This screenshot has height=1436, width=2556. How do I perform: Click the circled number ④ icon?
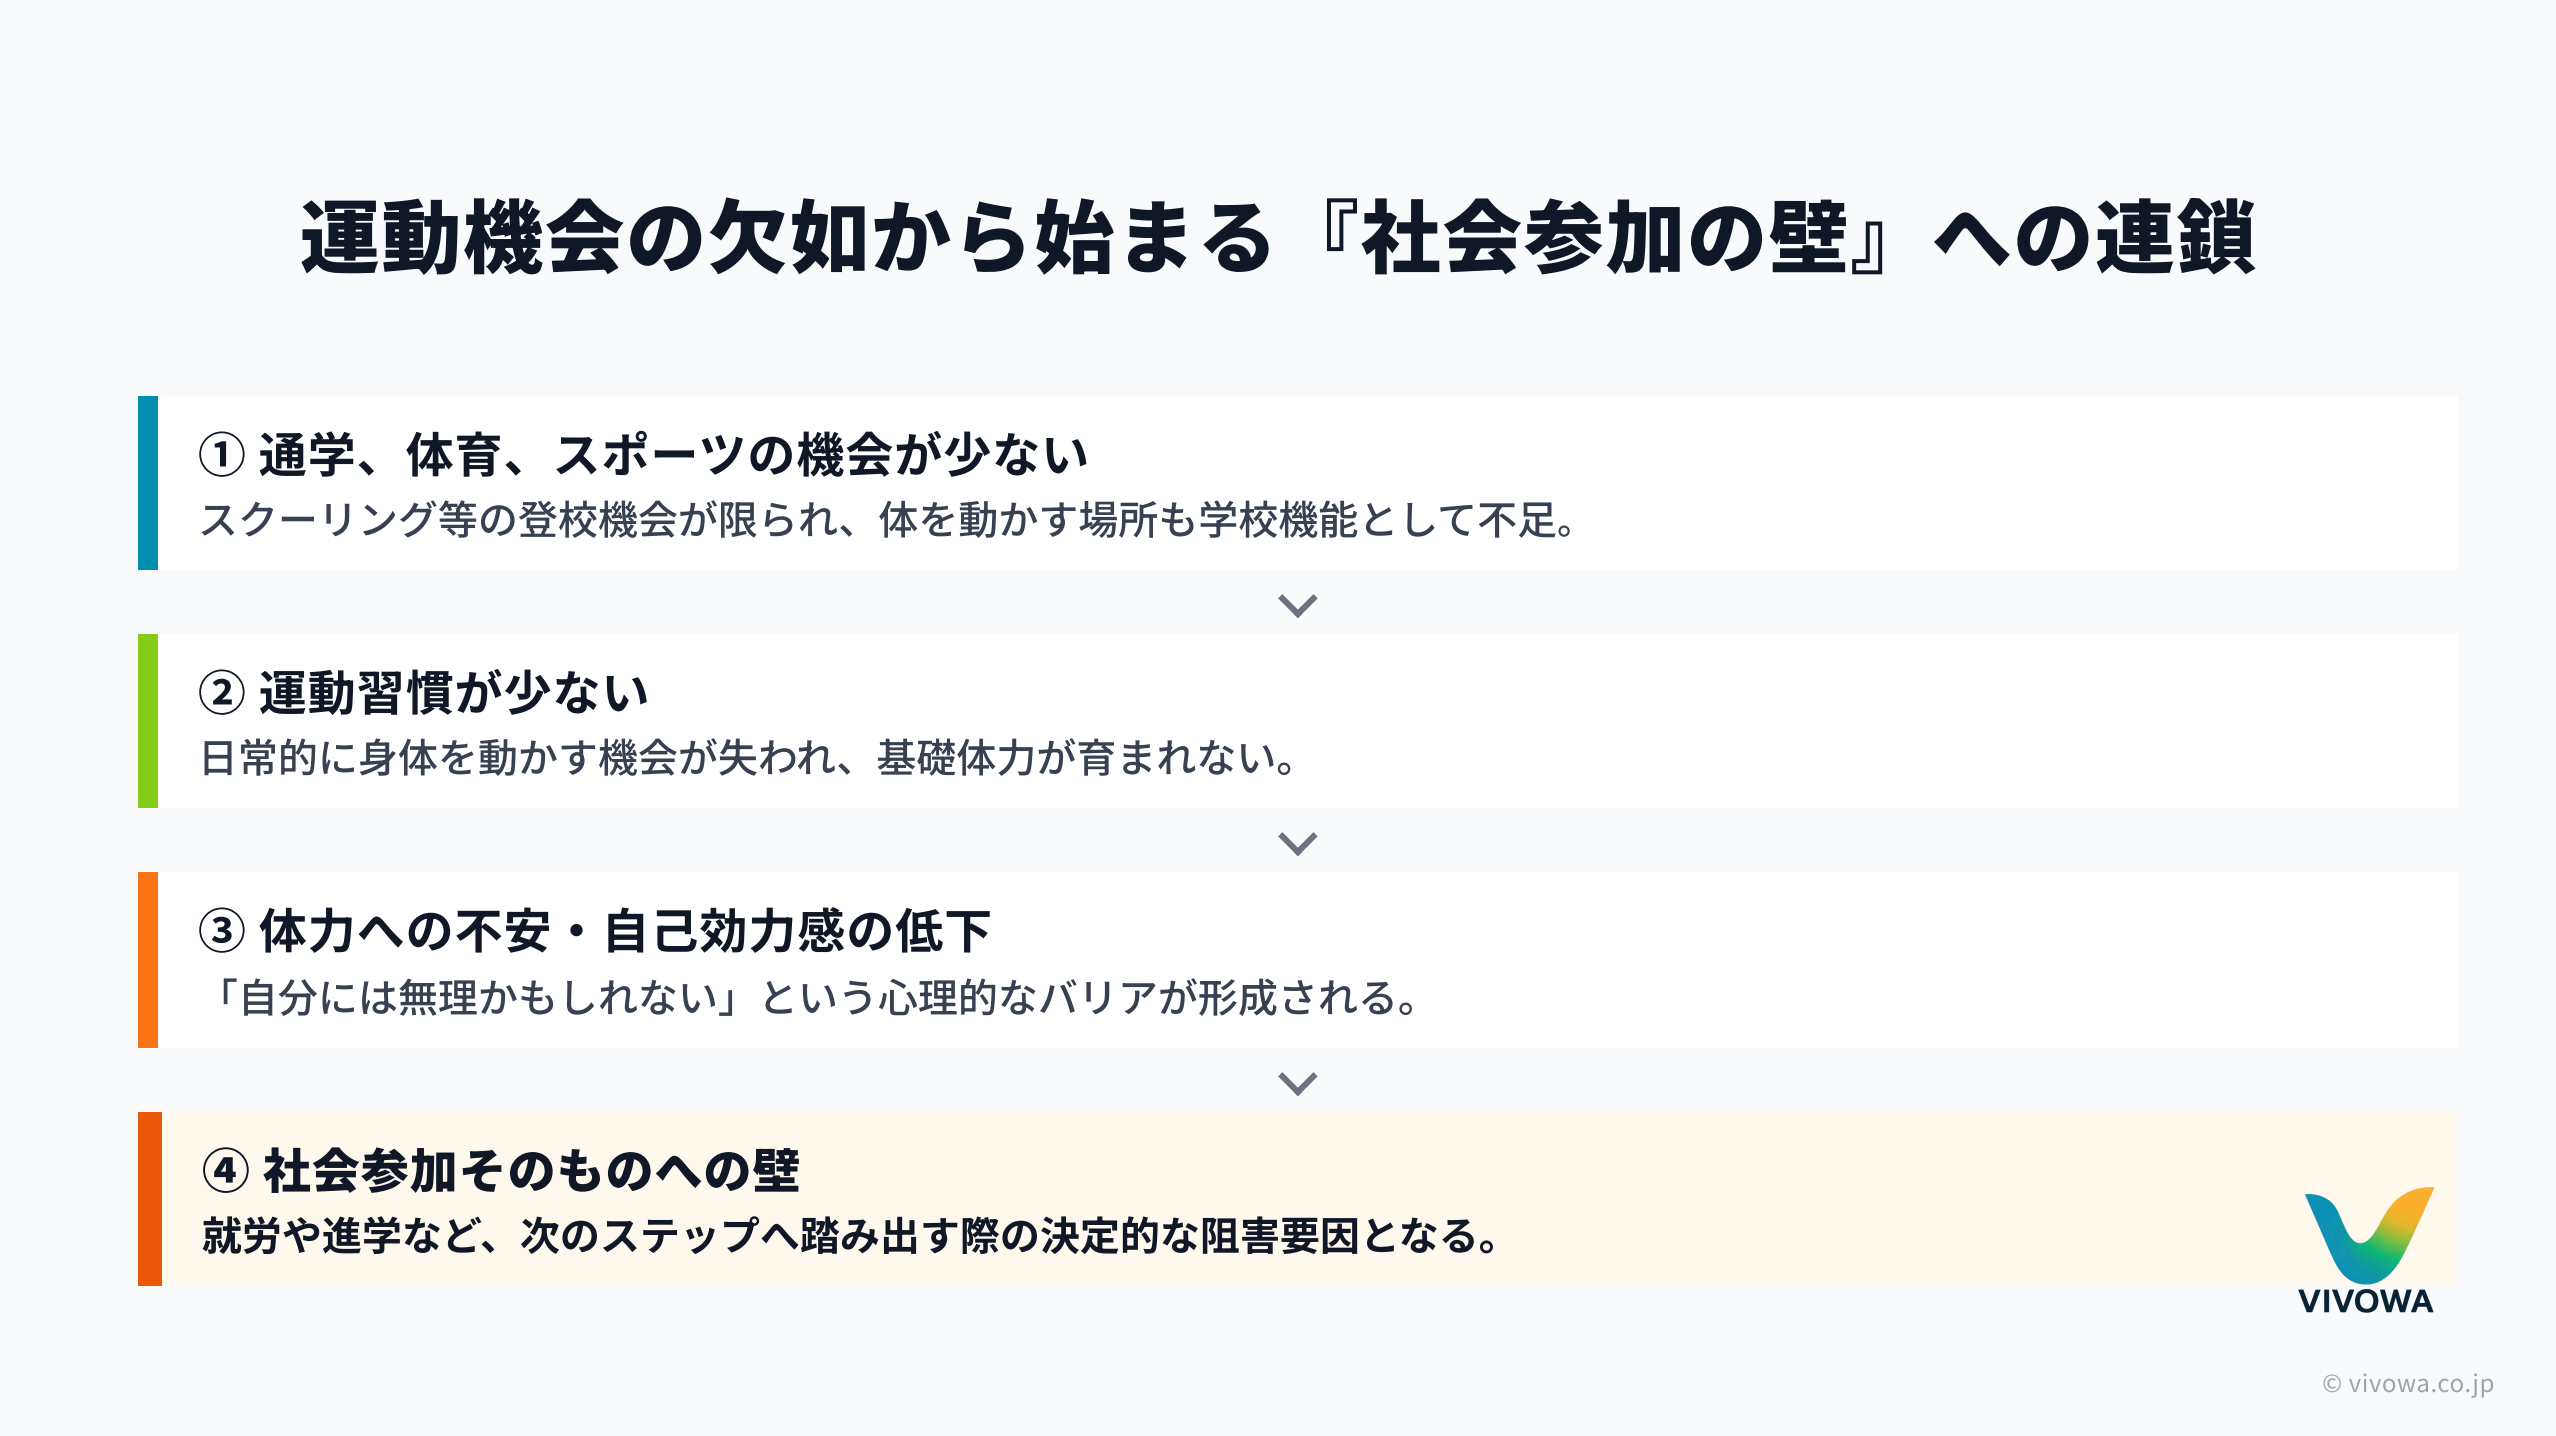click(x=225, y=1170)
